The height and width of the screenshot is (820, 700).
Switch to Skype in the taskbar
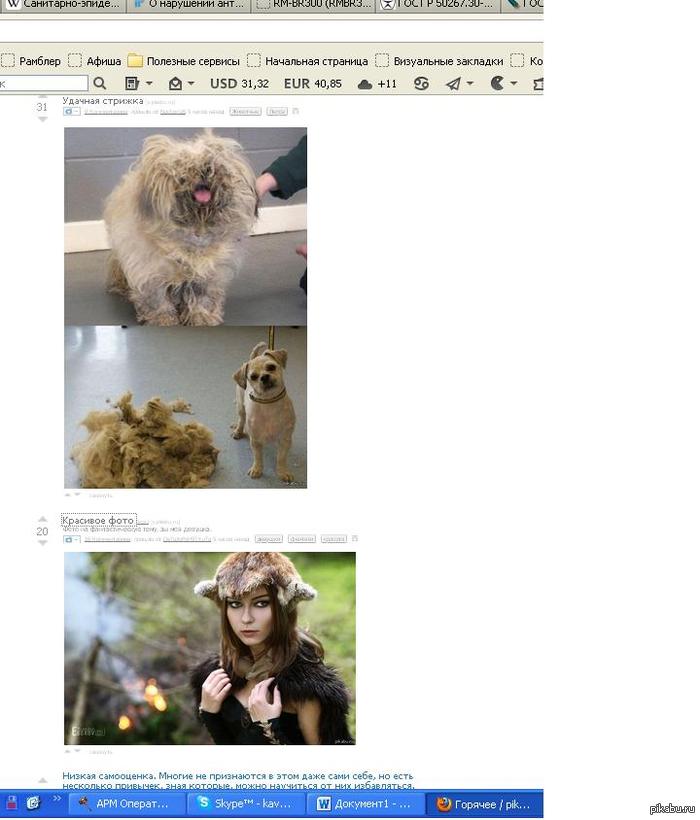pos(245,803)
